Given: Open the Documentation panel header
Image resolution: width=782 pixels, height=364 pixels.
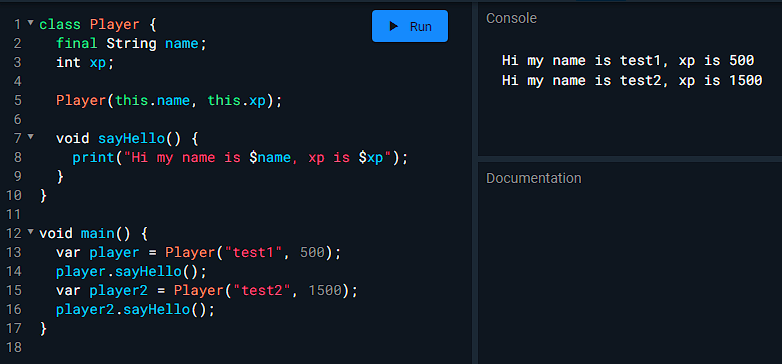Looking at the screenshot, I should click(x=534, y=178).
